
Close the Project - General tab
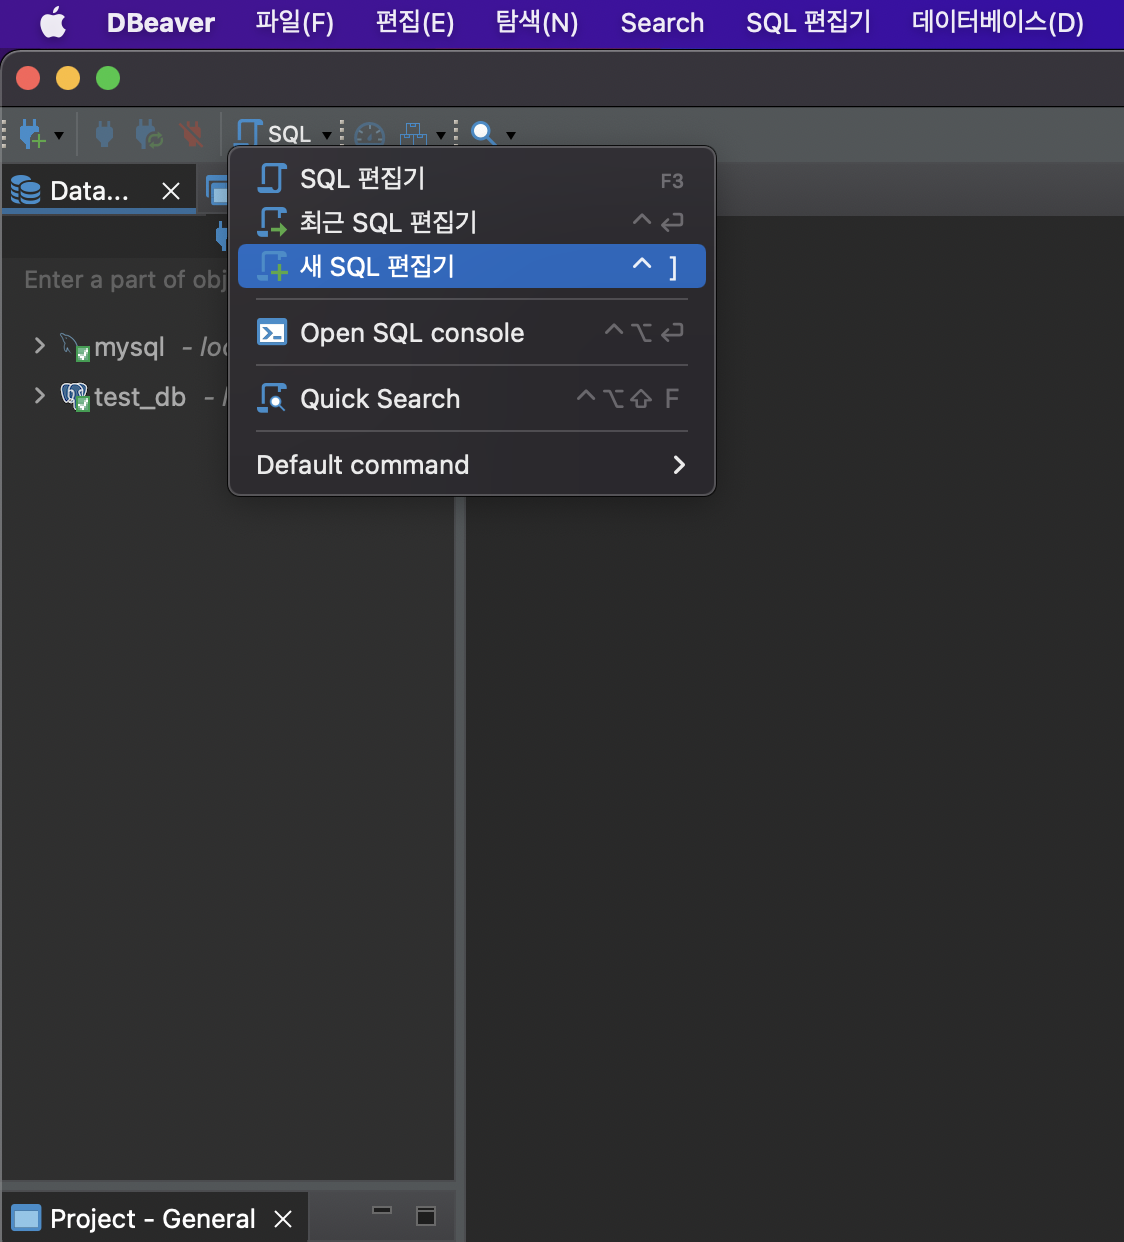click(283, 1219)
